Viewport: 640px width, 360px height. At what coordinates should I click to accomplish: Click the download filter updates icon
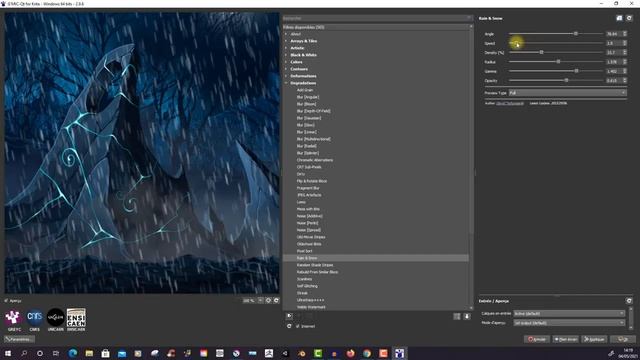467,316
